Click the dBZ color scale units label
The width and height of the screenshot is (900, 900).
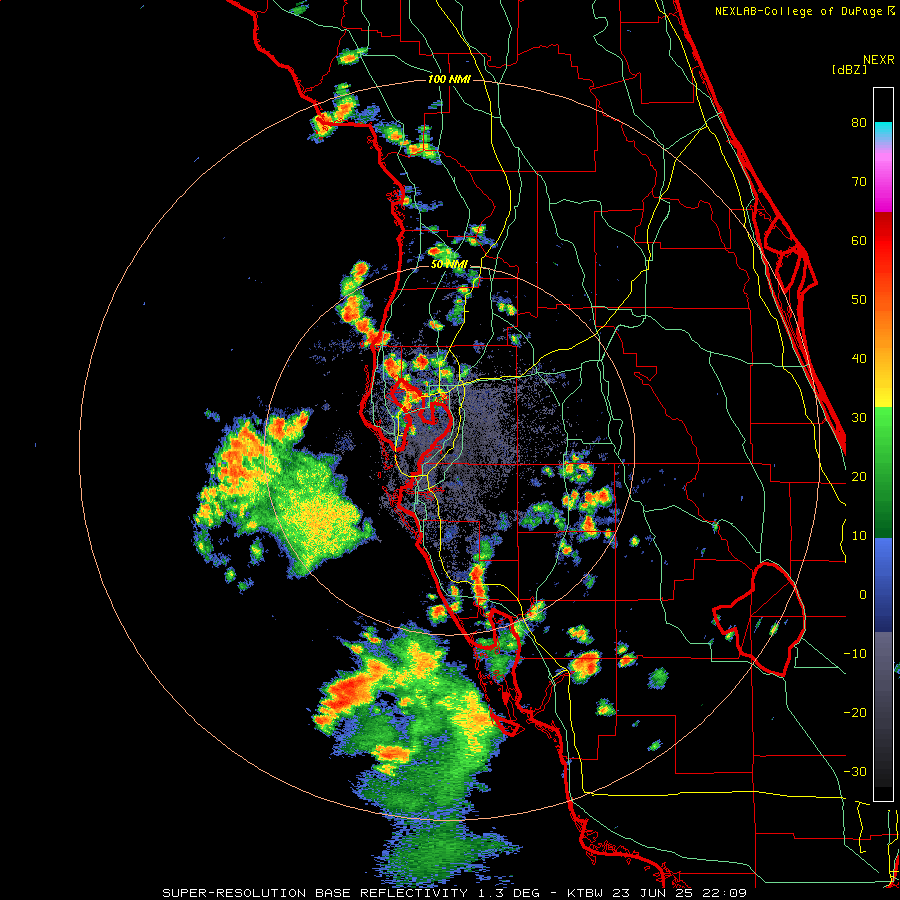tap(849, 70)
